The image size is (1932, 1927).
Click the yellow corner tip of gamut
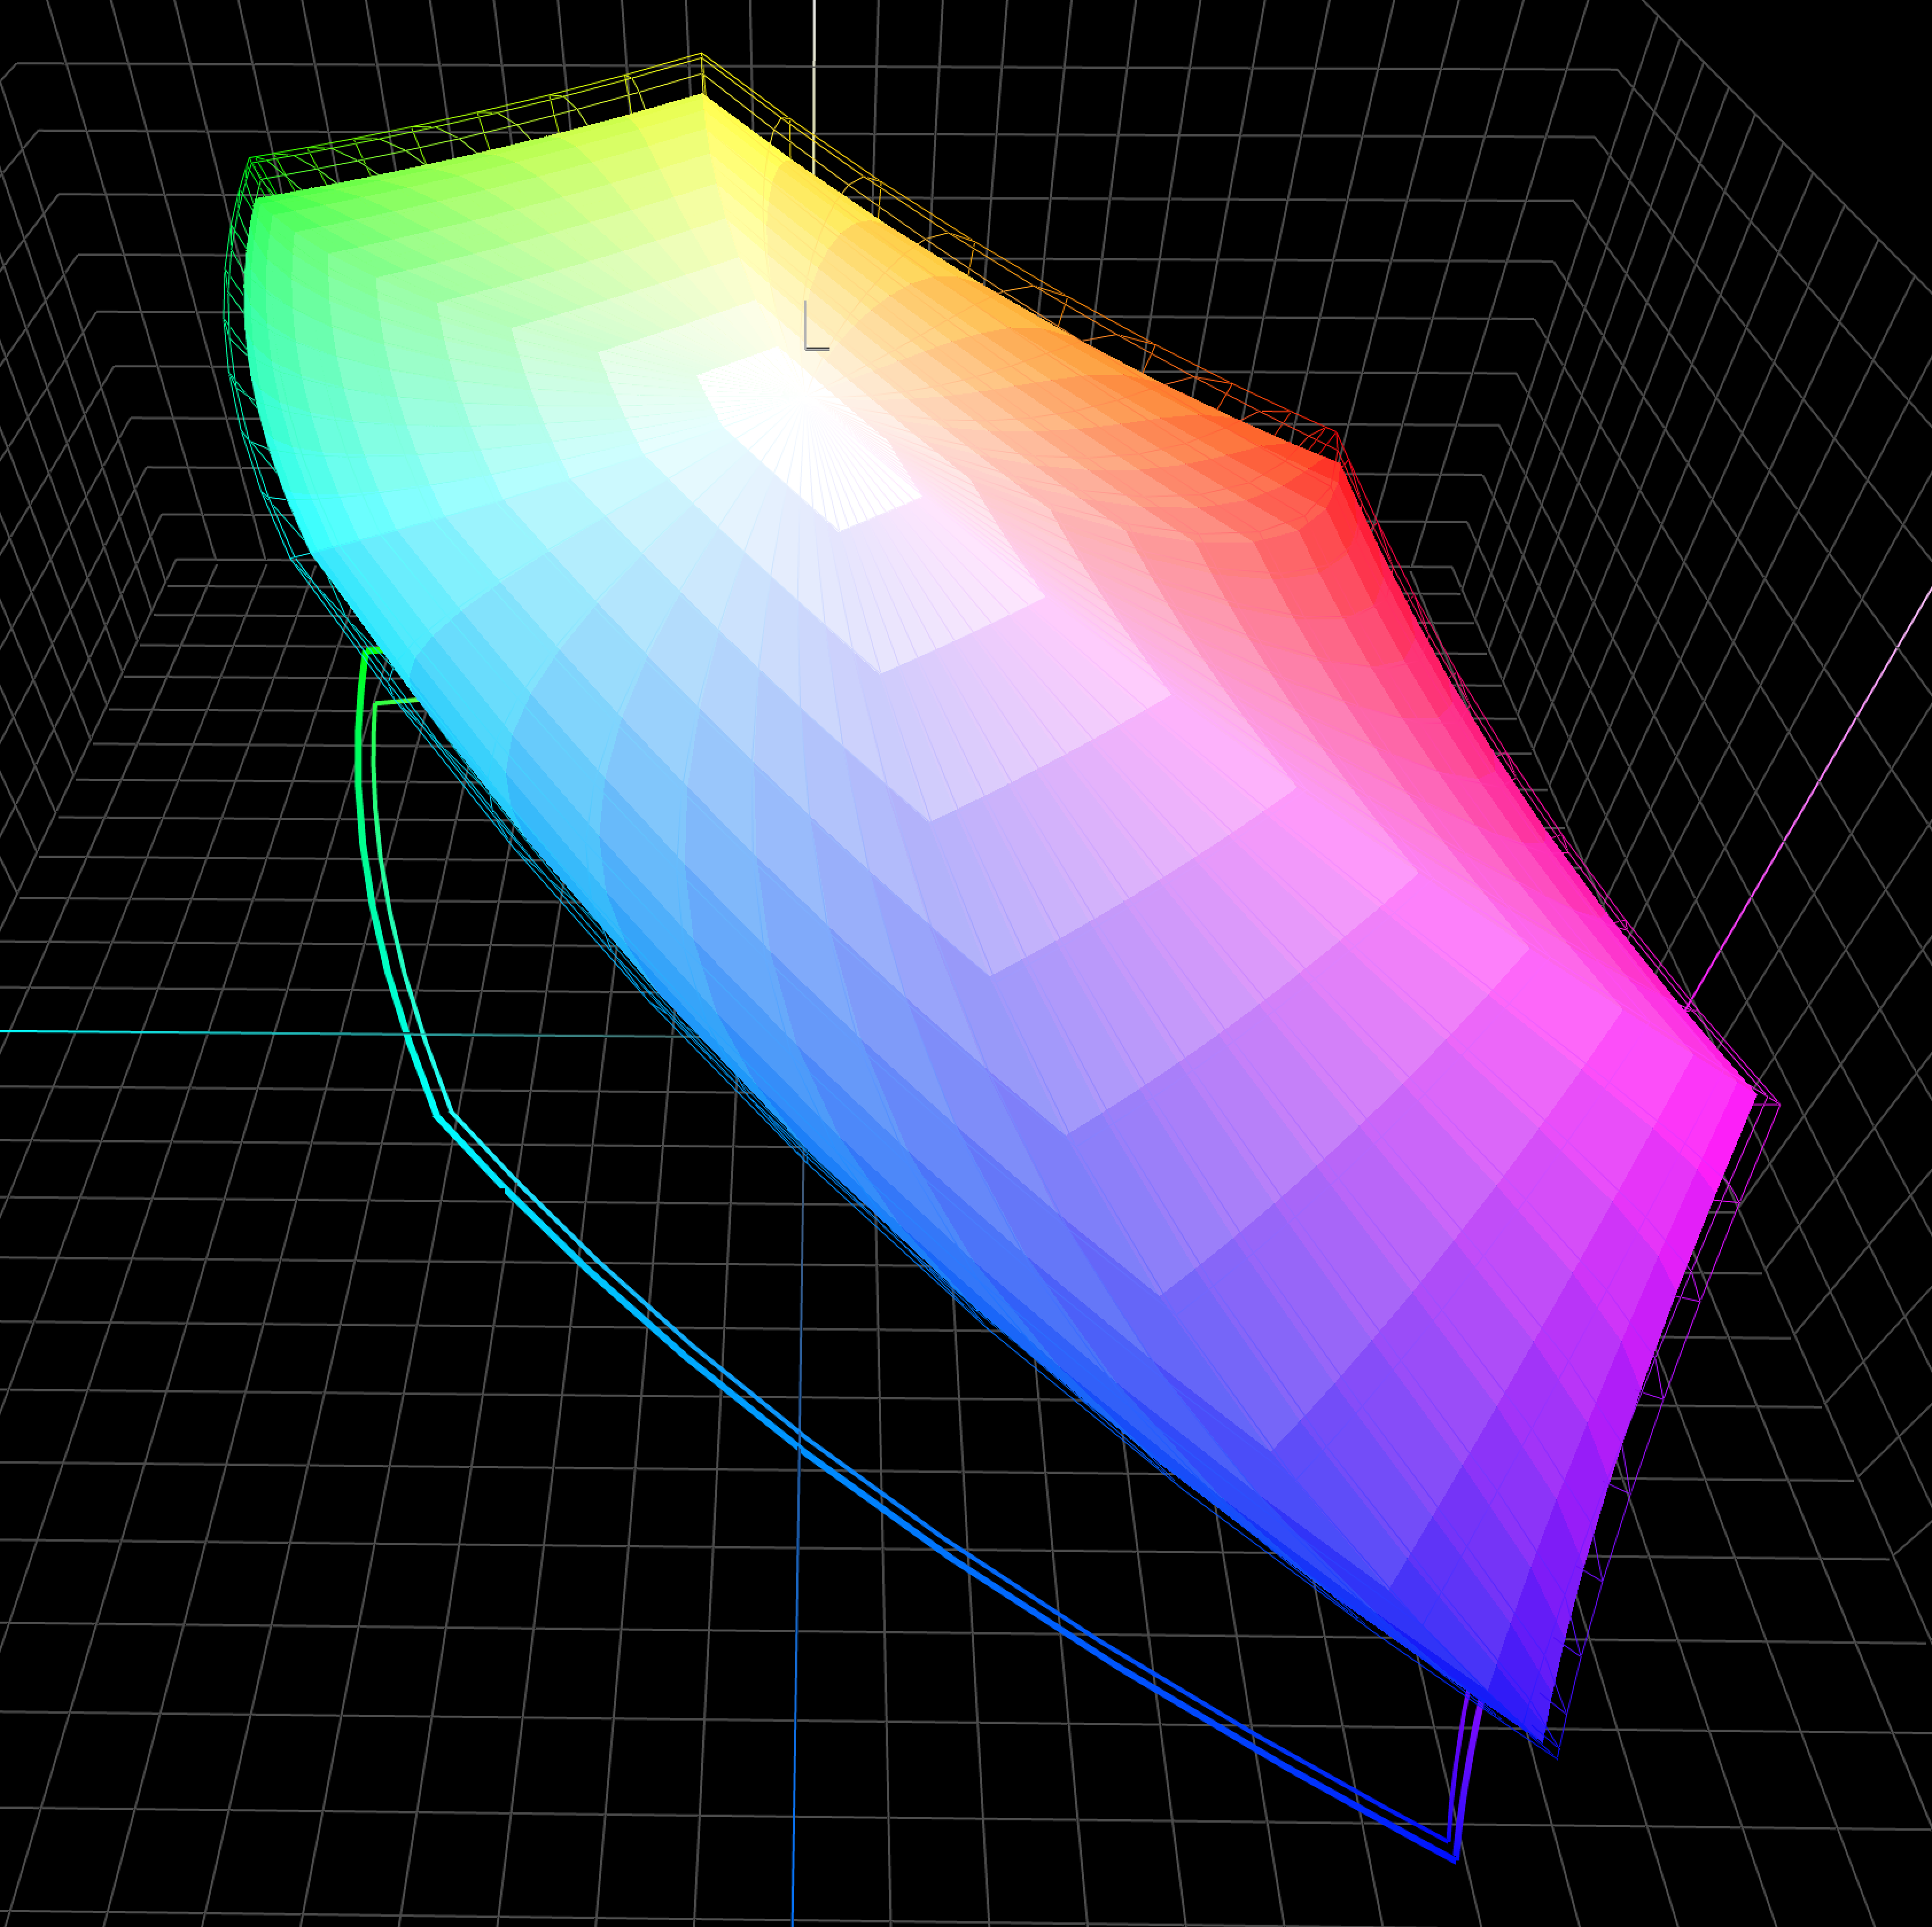[703, 97]
